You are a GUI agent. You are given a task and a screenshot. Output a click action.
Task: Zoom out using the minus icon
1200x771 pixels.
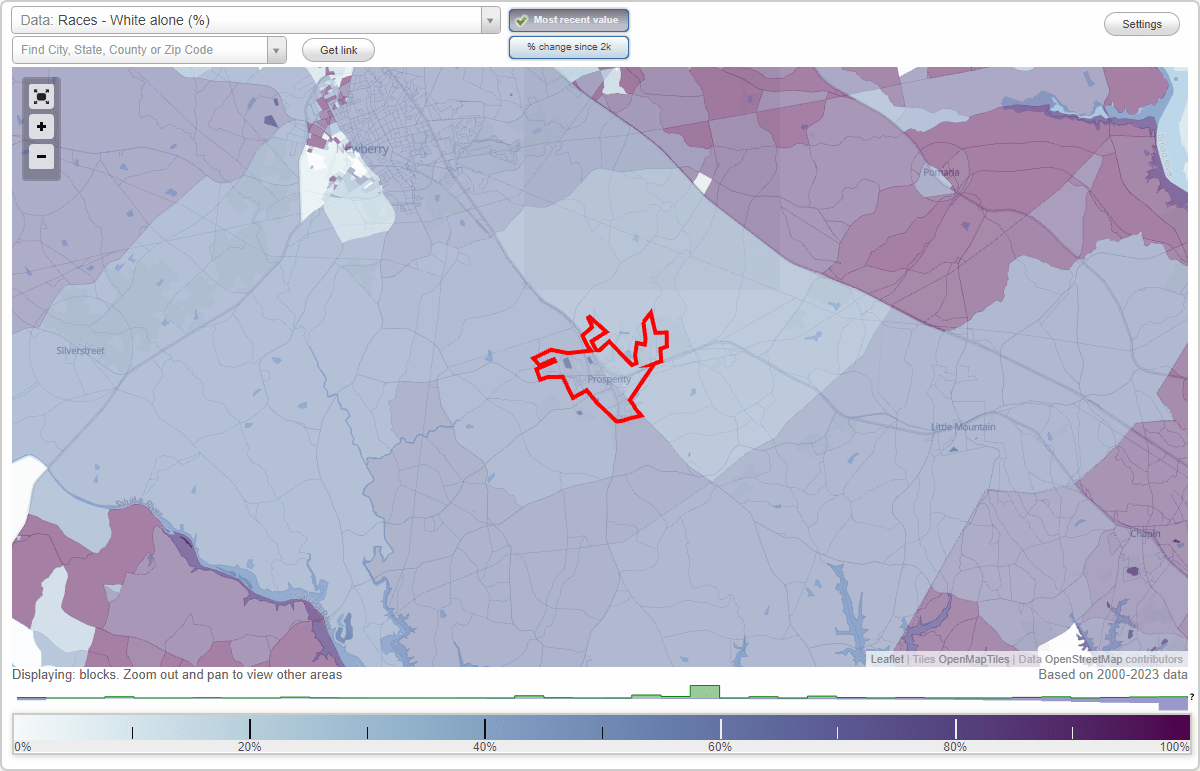click(41, 157)
